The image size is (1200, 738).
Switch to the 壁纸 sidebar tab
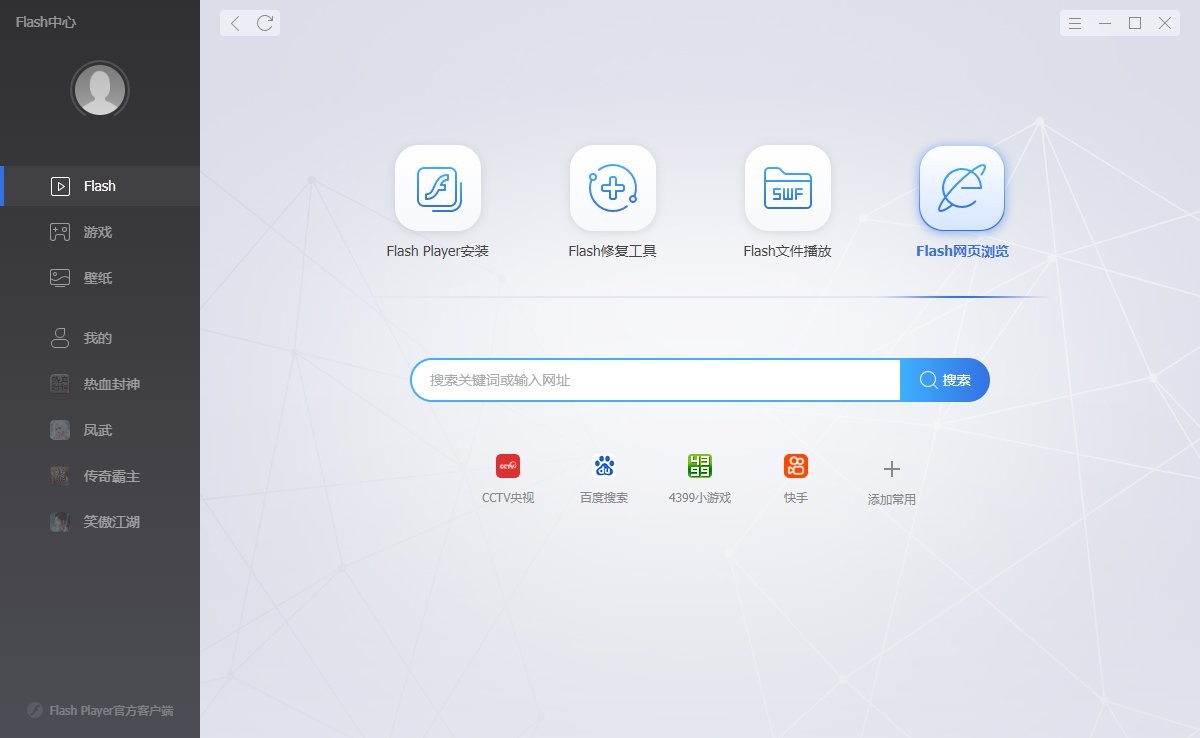point(98,278)
